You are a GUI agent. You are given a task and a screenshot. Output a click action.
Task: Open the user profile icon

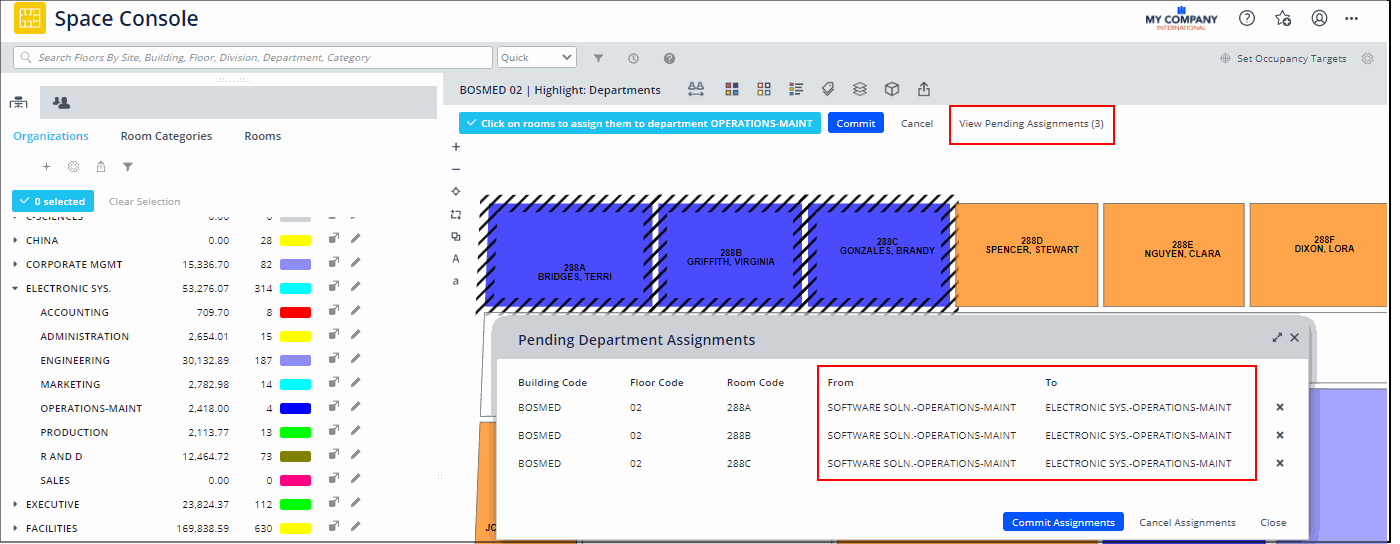coord(1319,18)
